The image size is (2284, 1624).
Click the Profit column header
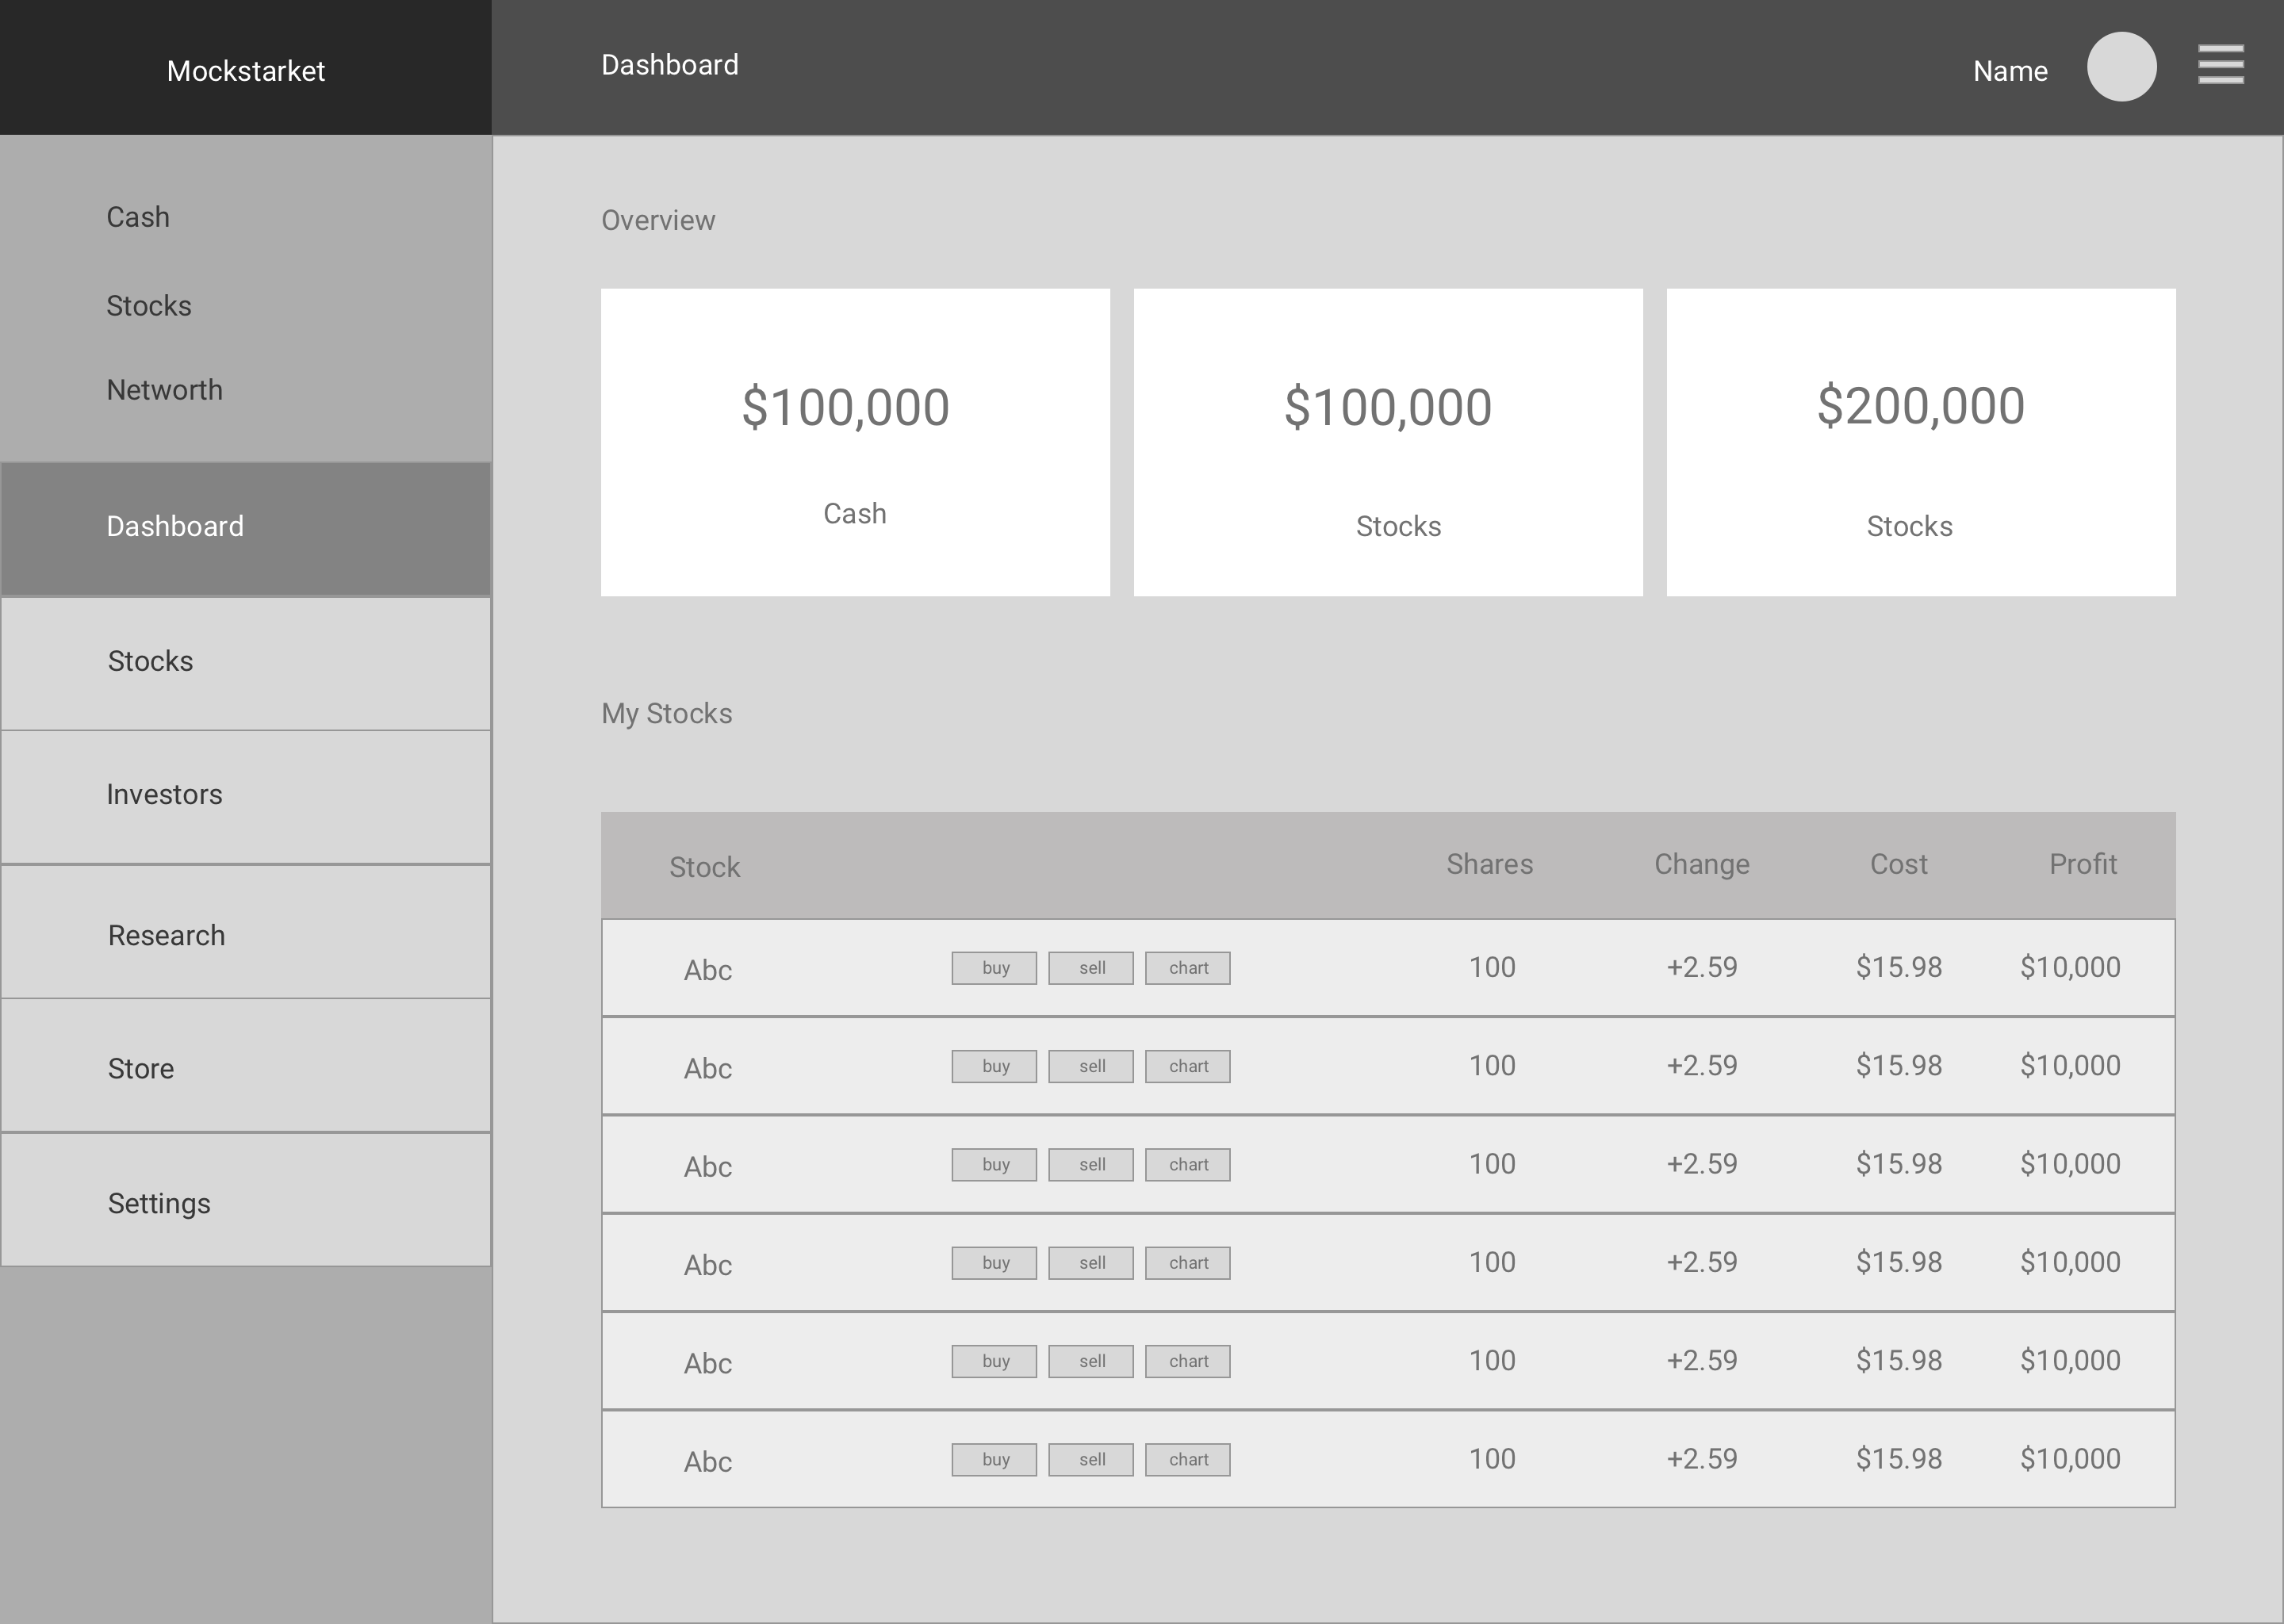pos(2082,864)
